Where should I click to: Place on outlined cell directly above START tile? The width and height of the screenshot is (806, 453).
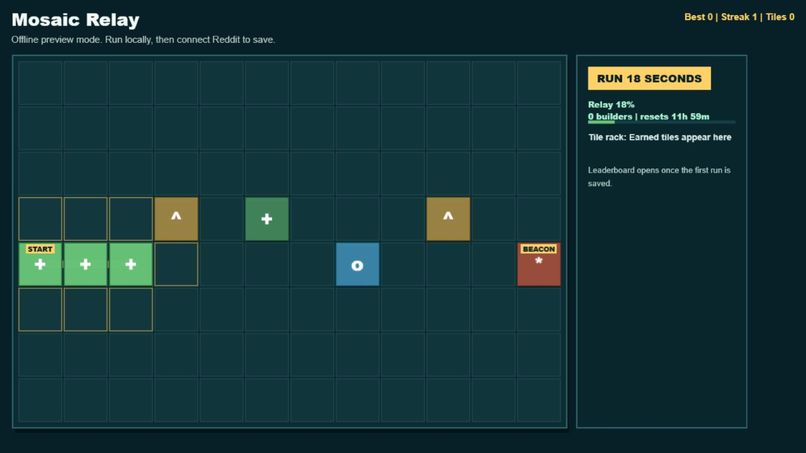tap(40, 219)
